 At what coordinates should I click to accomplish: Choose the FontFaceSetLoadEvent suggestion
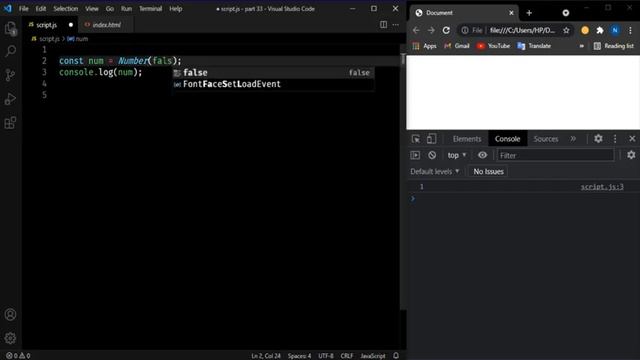[x=273, y=84]
